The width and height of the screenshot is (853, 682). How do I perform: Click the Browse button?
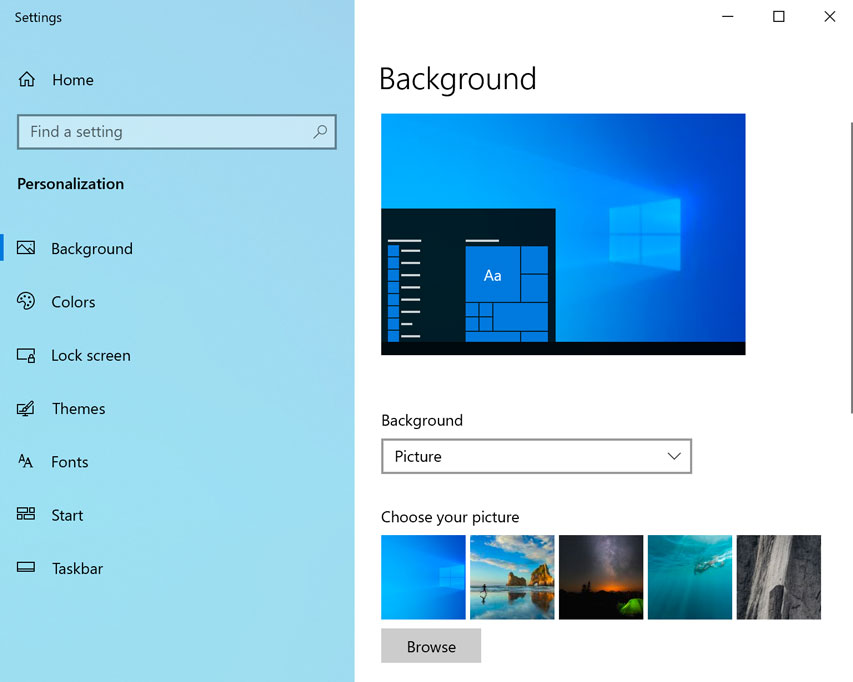coord(430,645)
